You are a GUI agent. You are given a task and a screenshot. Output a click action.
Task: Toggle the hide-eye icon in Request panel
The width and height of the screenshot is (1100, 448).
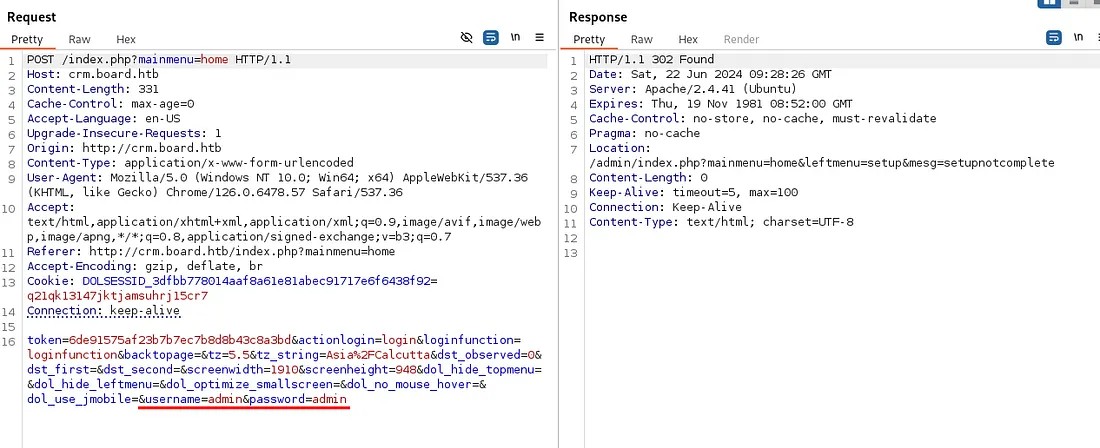[466, 38]
